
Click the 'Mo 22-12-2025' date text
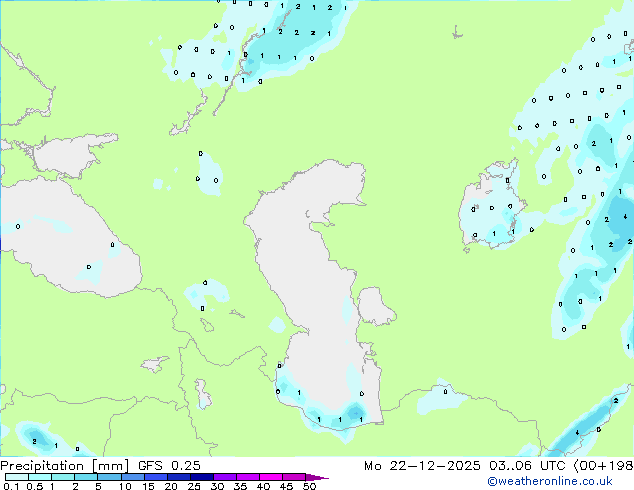pyautogui.click(x=422, y=466)
